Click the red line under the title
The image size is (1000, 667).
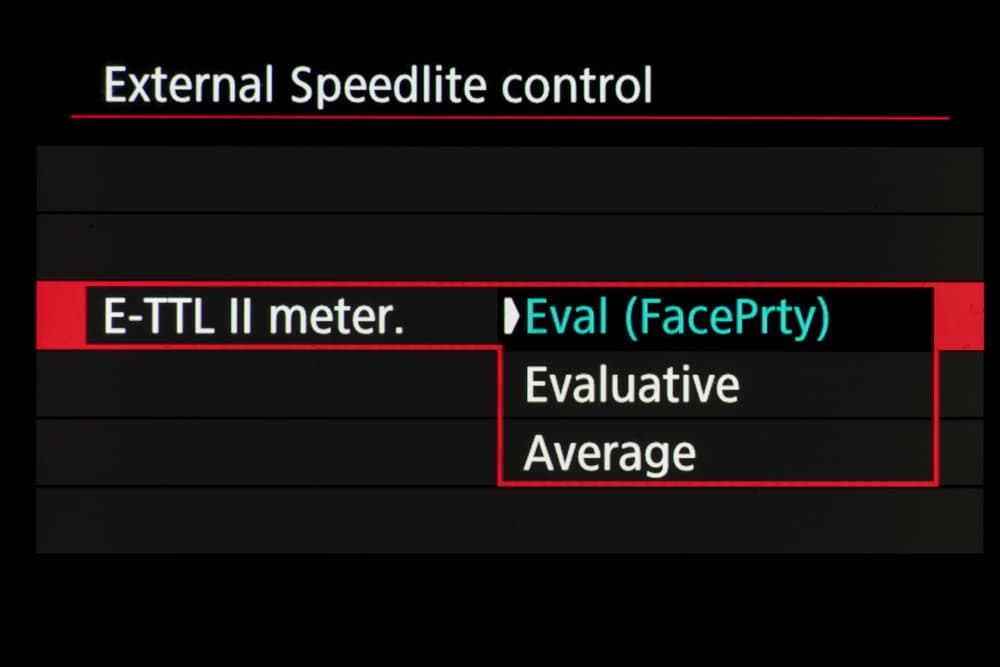(510, 118)
